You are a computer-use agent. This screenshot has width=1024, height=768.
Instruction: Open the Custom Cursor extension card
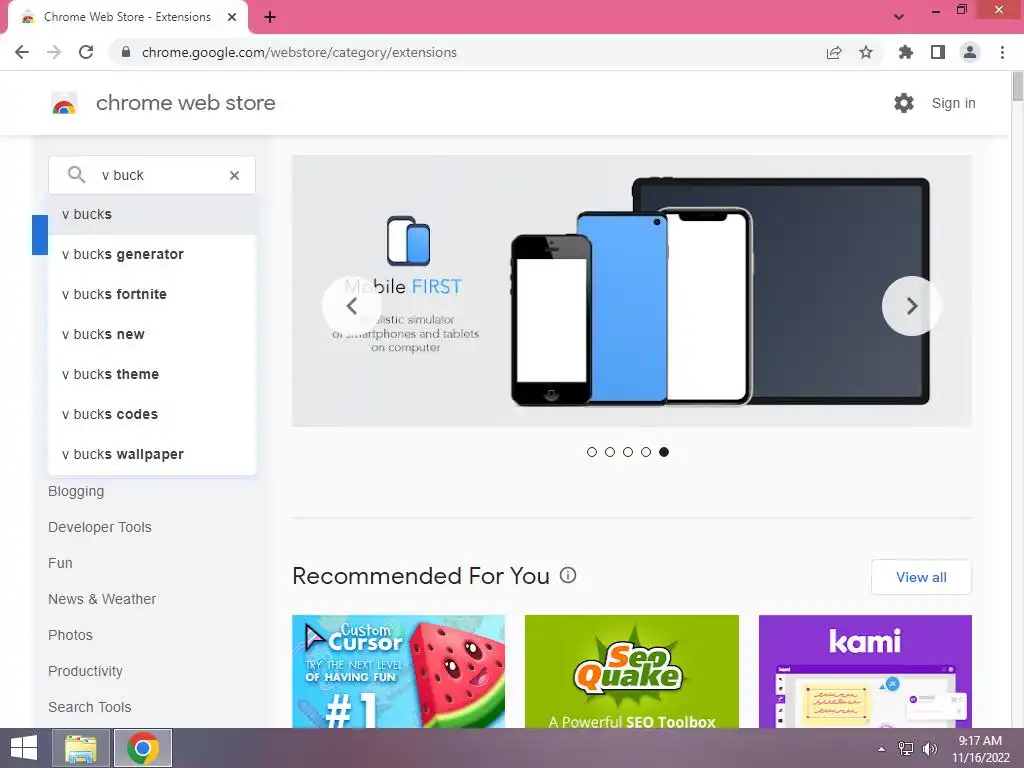[398, 671]
